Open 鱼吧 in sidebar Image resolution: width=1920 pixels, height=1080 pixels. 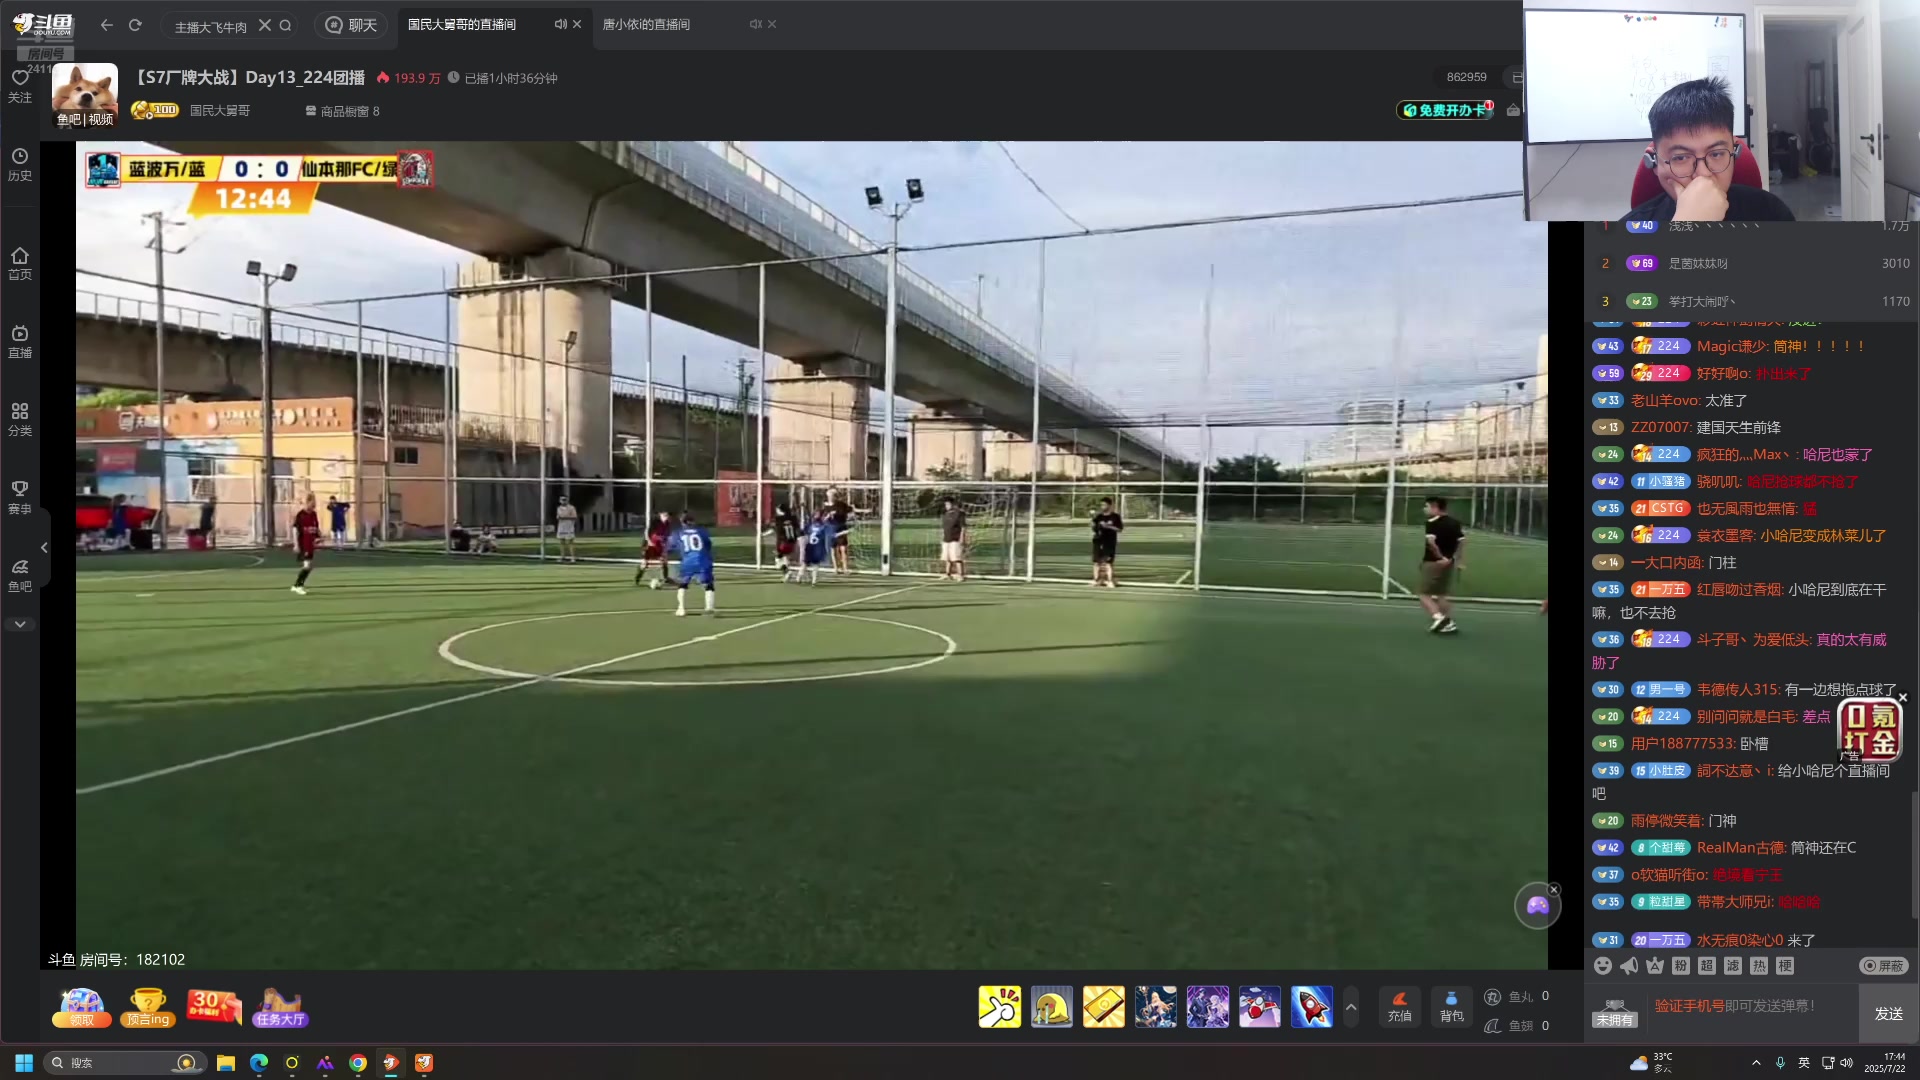[x=20, y=576]
